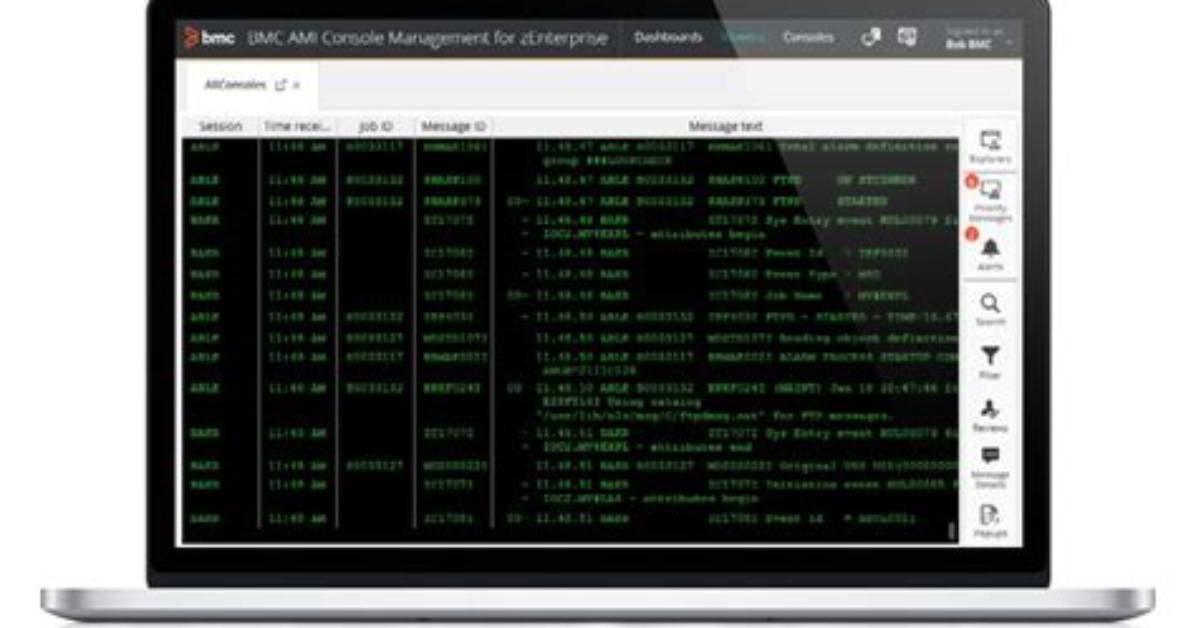This screenshot has width=1196, height=628.
Task: Click the application title in header
Action: point(428,37)
